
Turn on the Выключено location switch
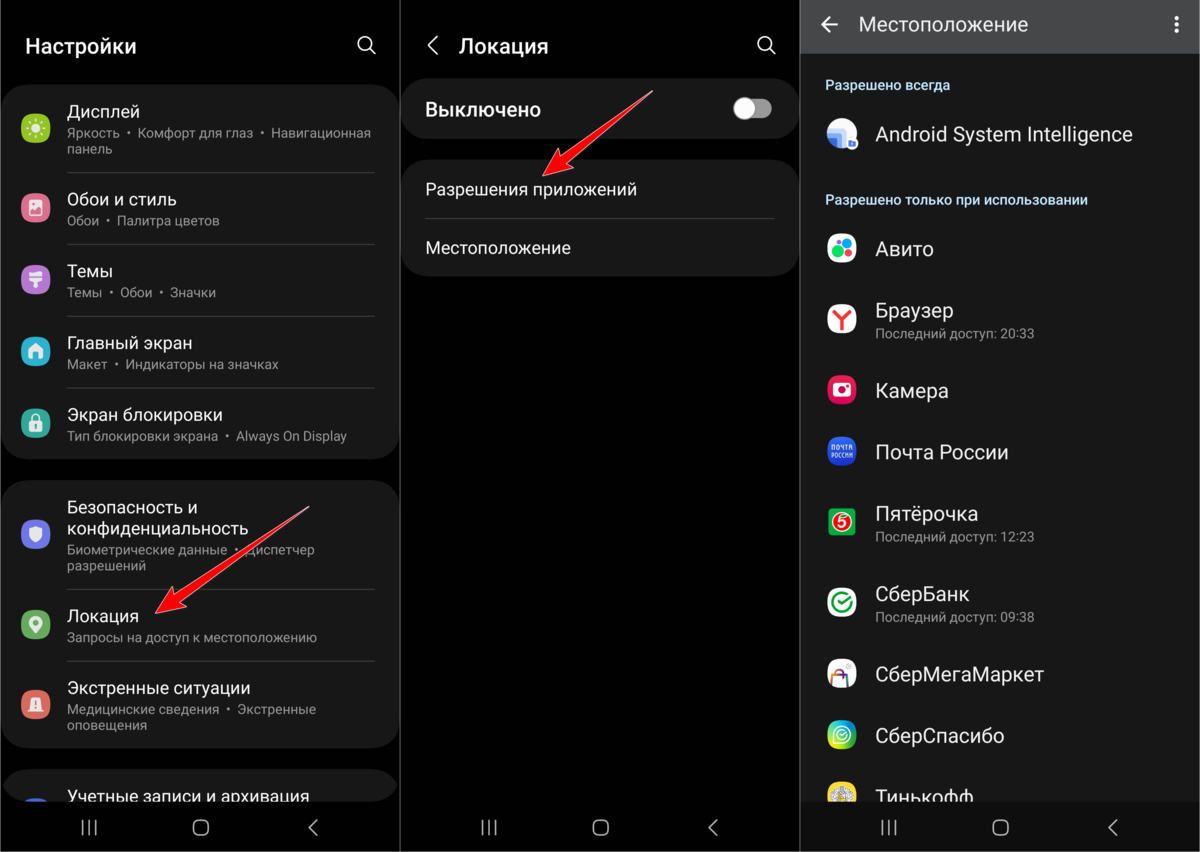tap(753, 109)
